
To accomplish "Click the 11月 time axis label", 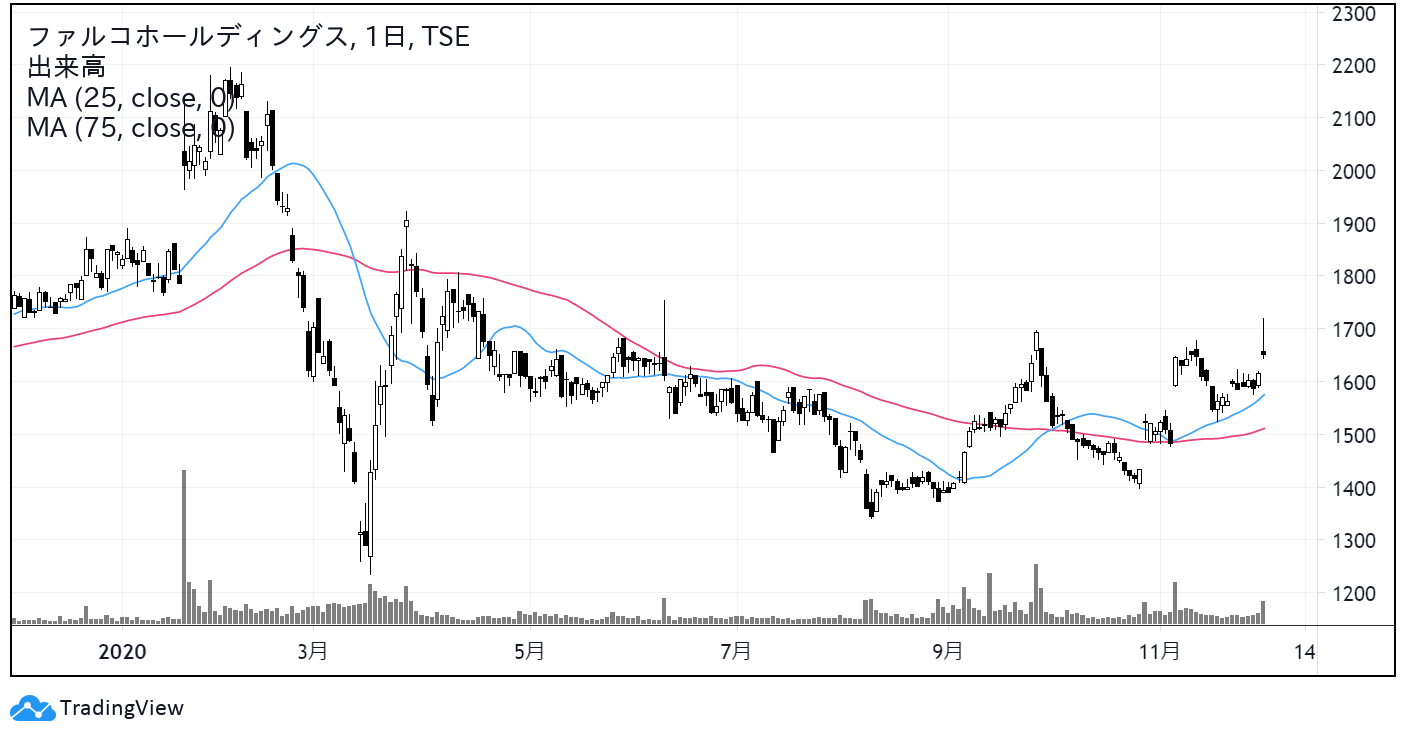I will point(1160,652).
